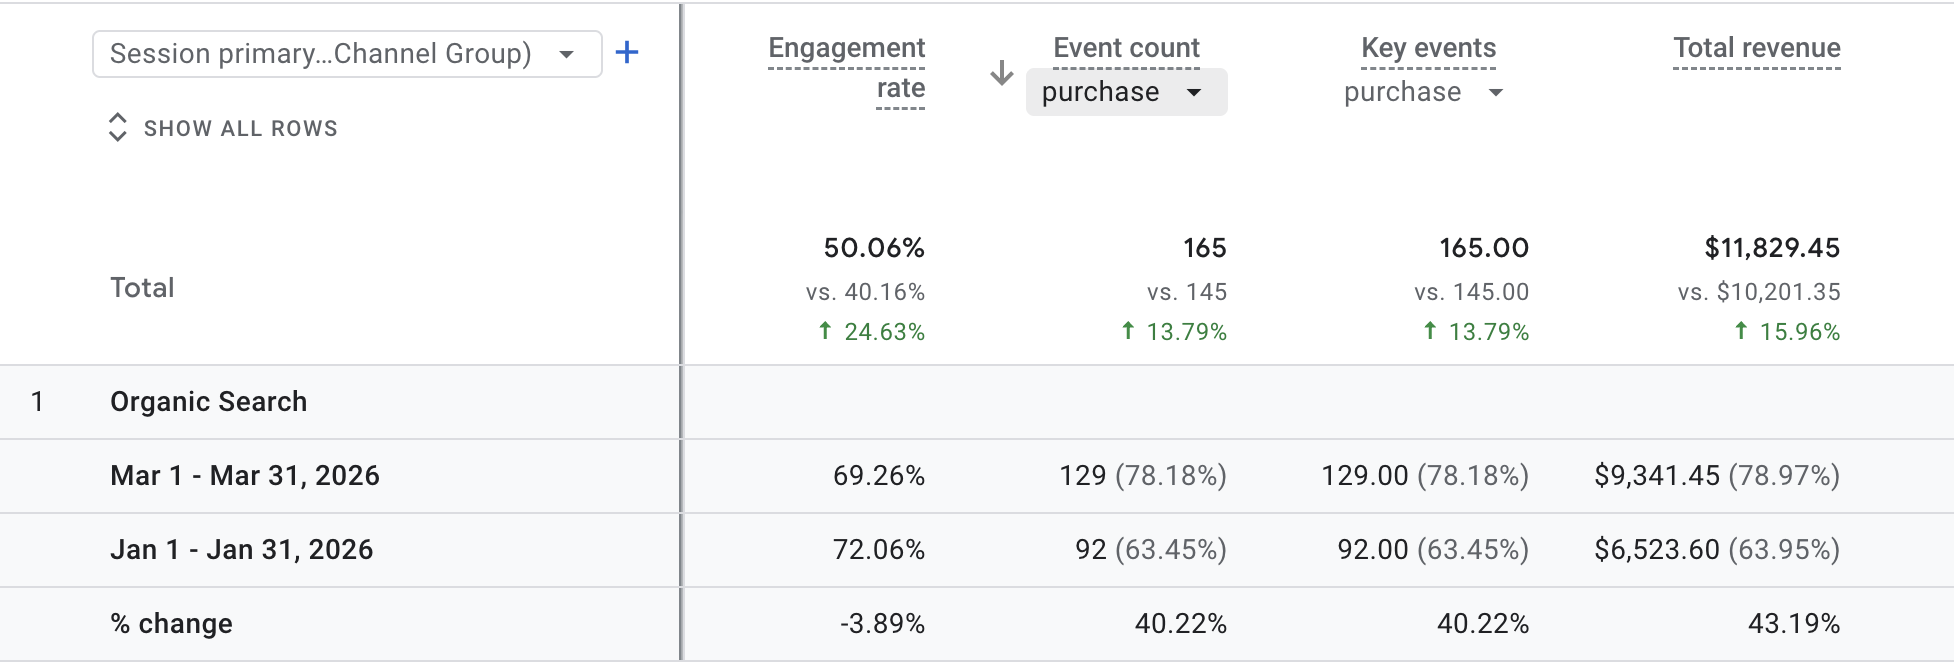Click the Mar 1 - Mar 31, 2026 row label
This screenshot has height=662, width=1956.
[245, 475]
